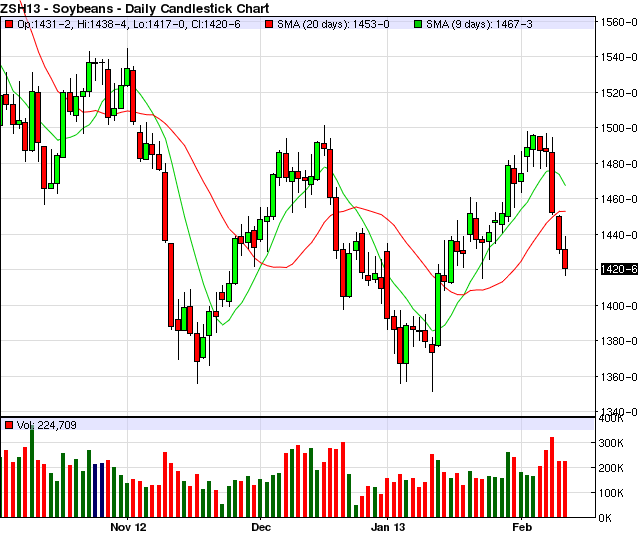Click the 1480-0 price axis label
Screen dimensions: 640x536
[x=618, y=164]
